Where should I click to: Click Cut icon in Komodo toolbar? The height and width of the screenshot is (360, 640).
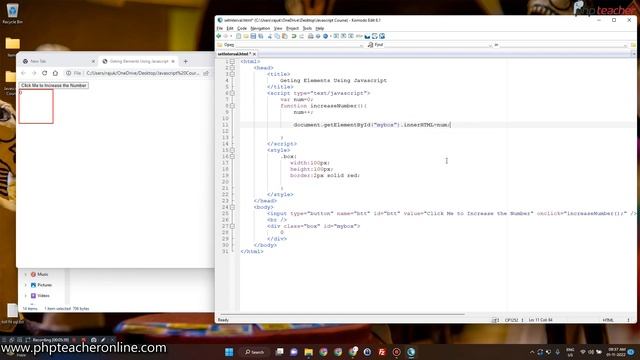coord(270,36)
